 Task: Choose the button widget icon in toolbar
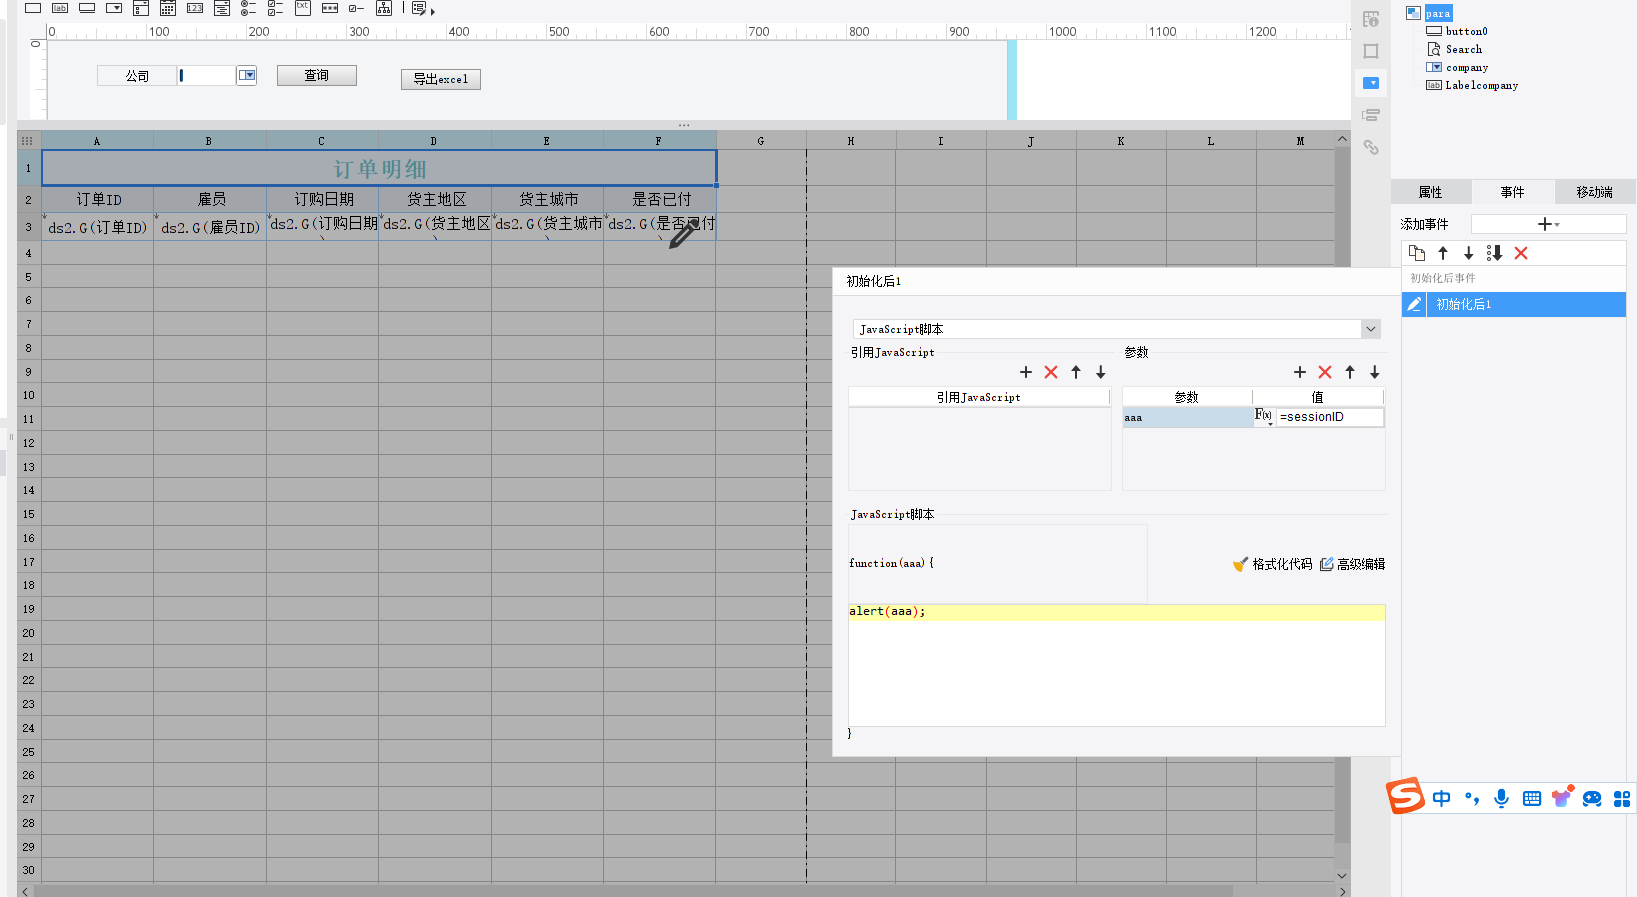point(87,8)
